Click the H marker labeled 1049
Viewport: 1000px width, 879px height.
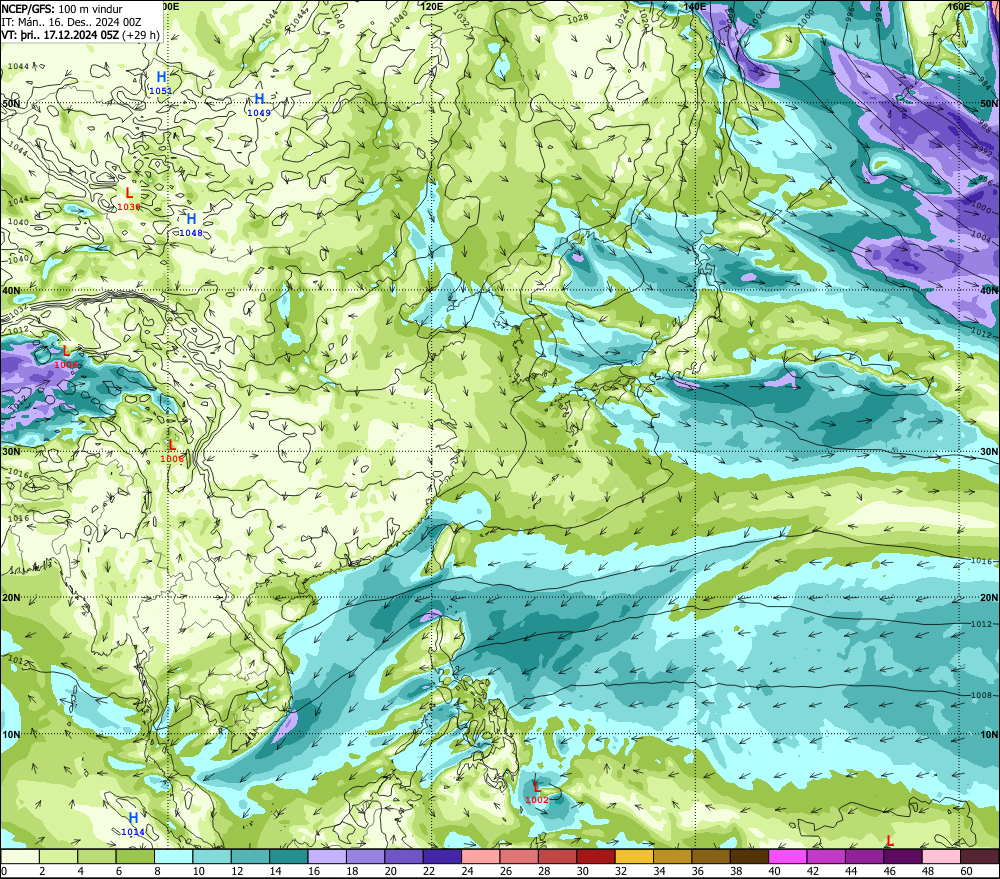click(259, 99)
